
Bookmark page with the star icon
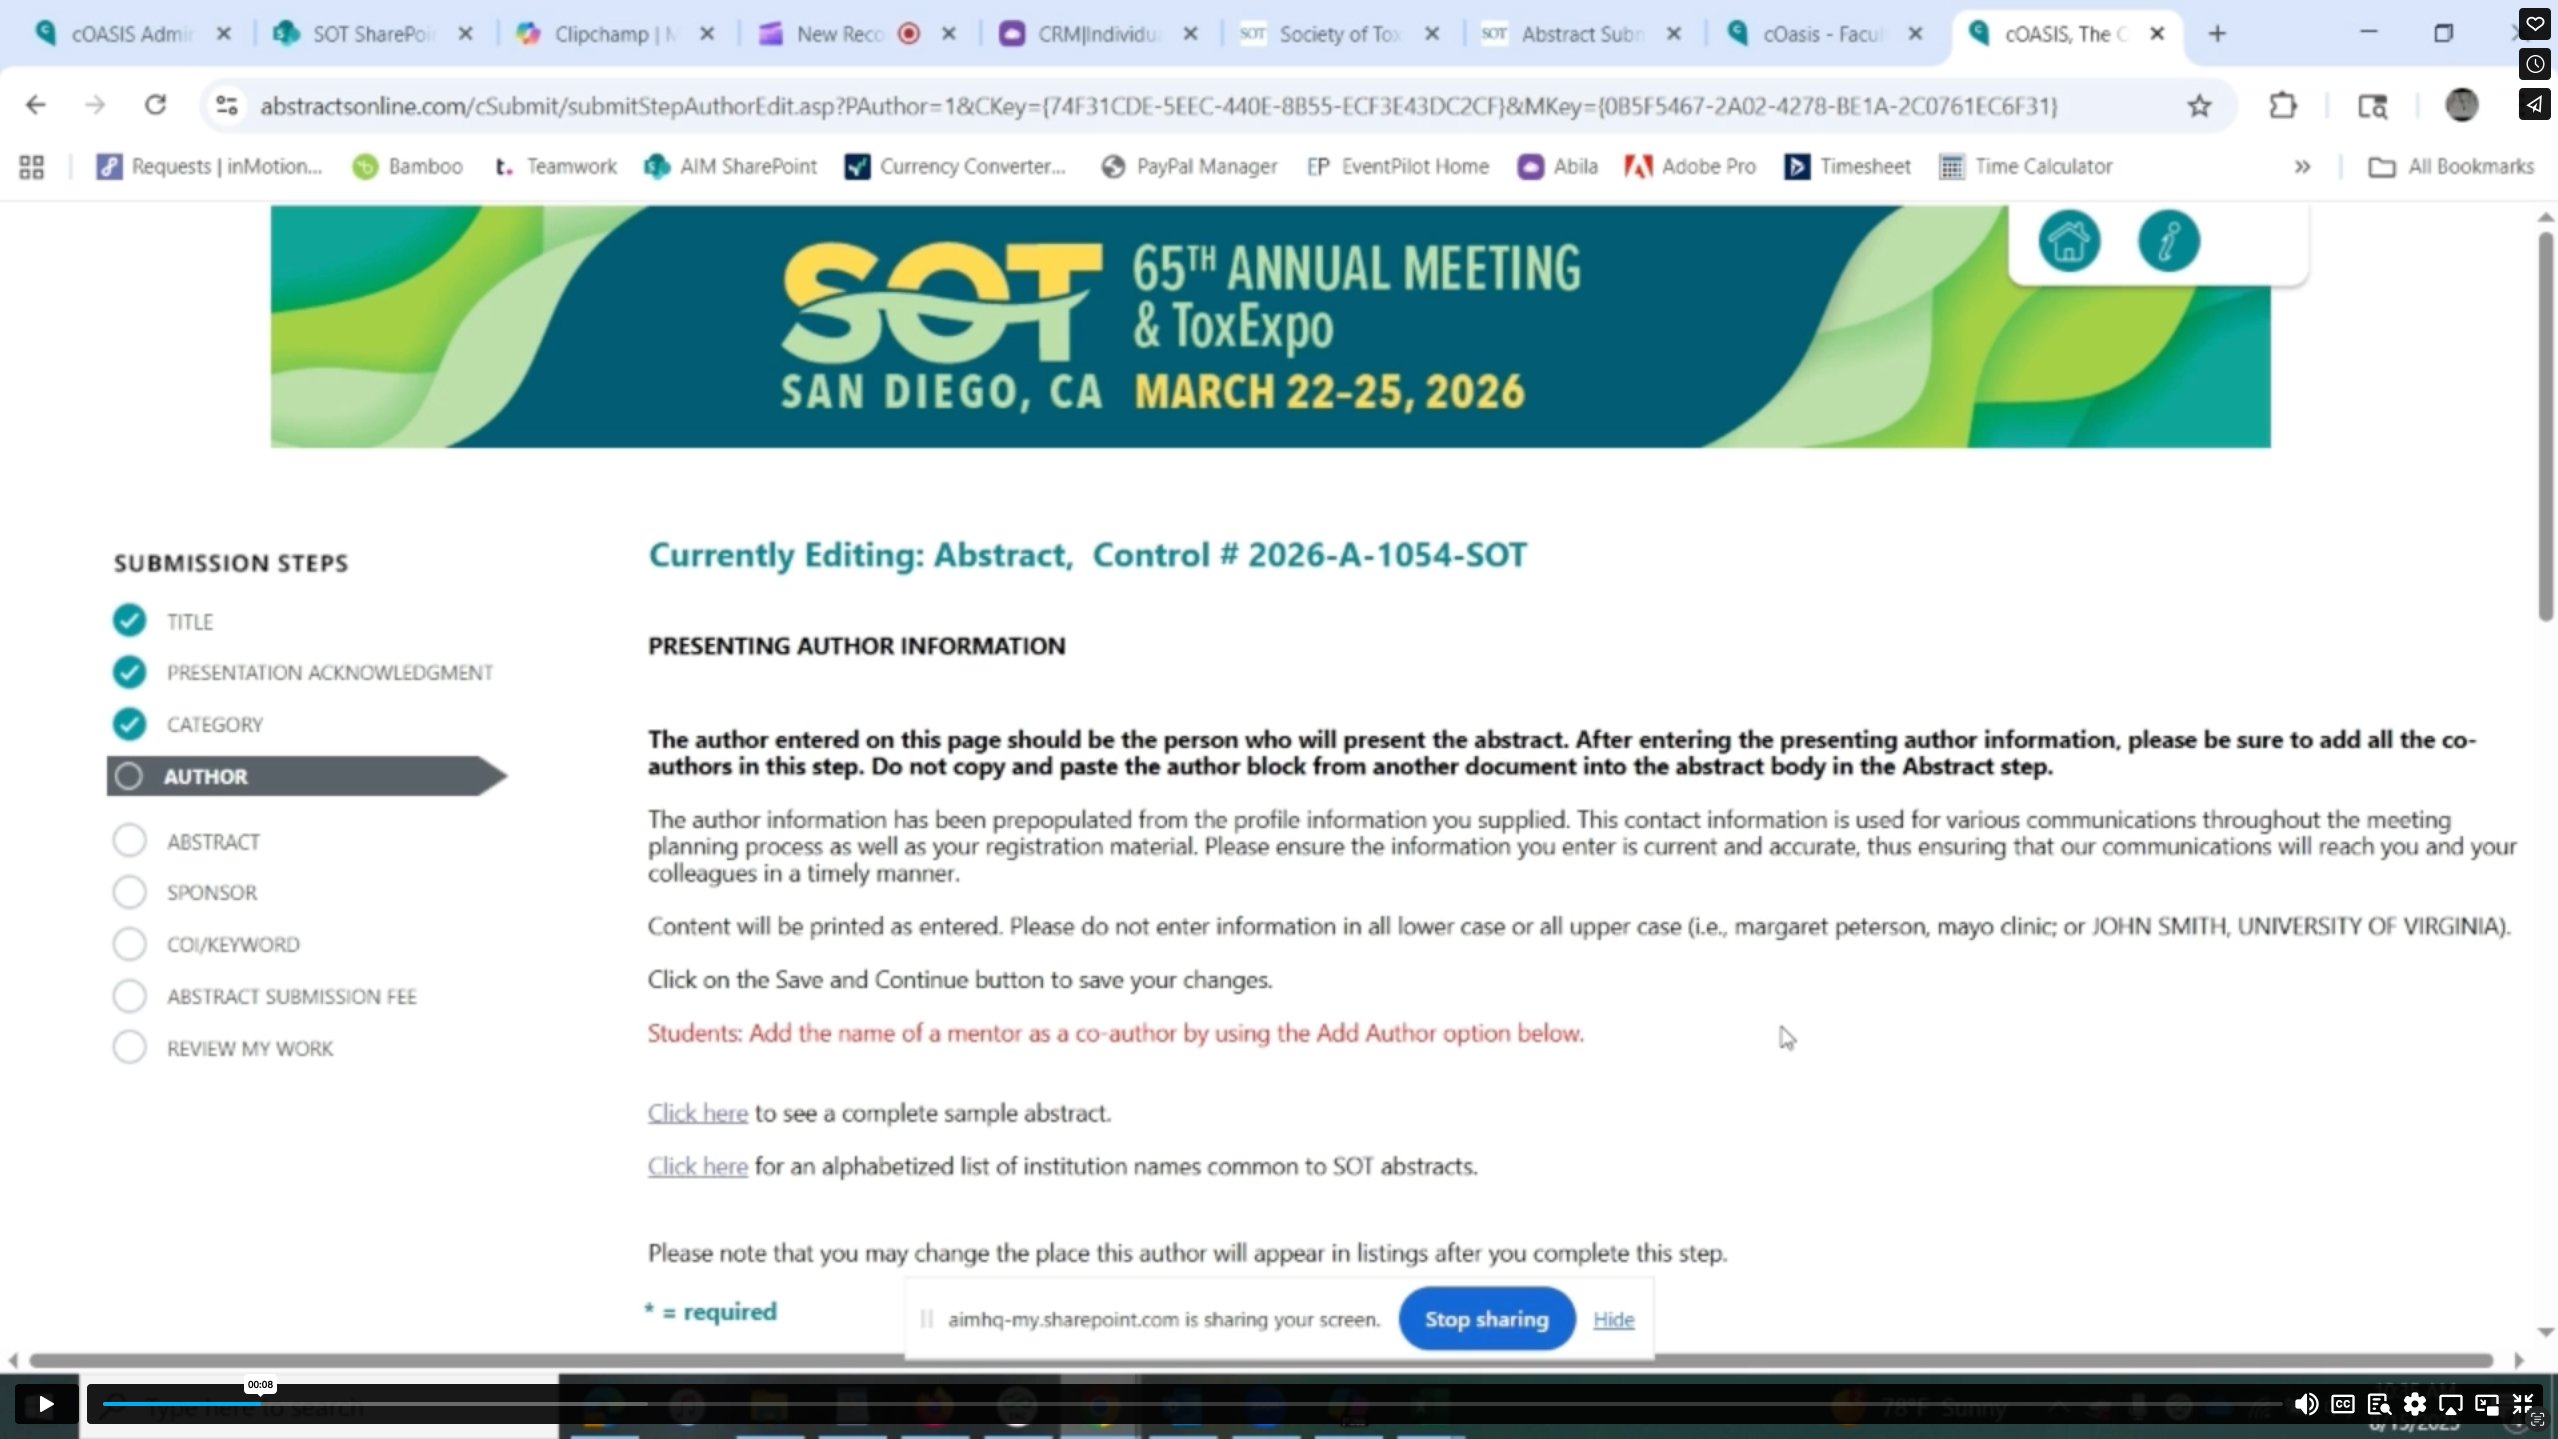point(2198,106)
